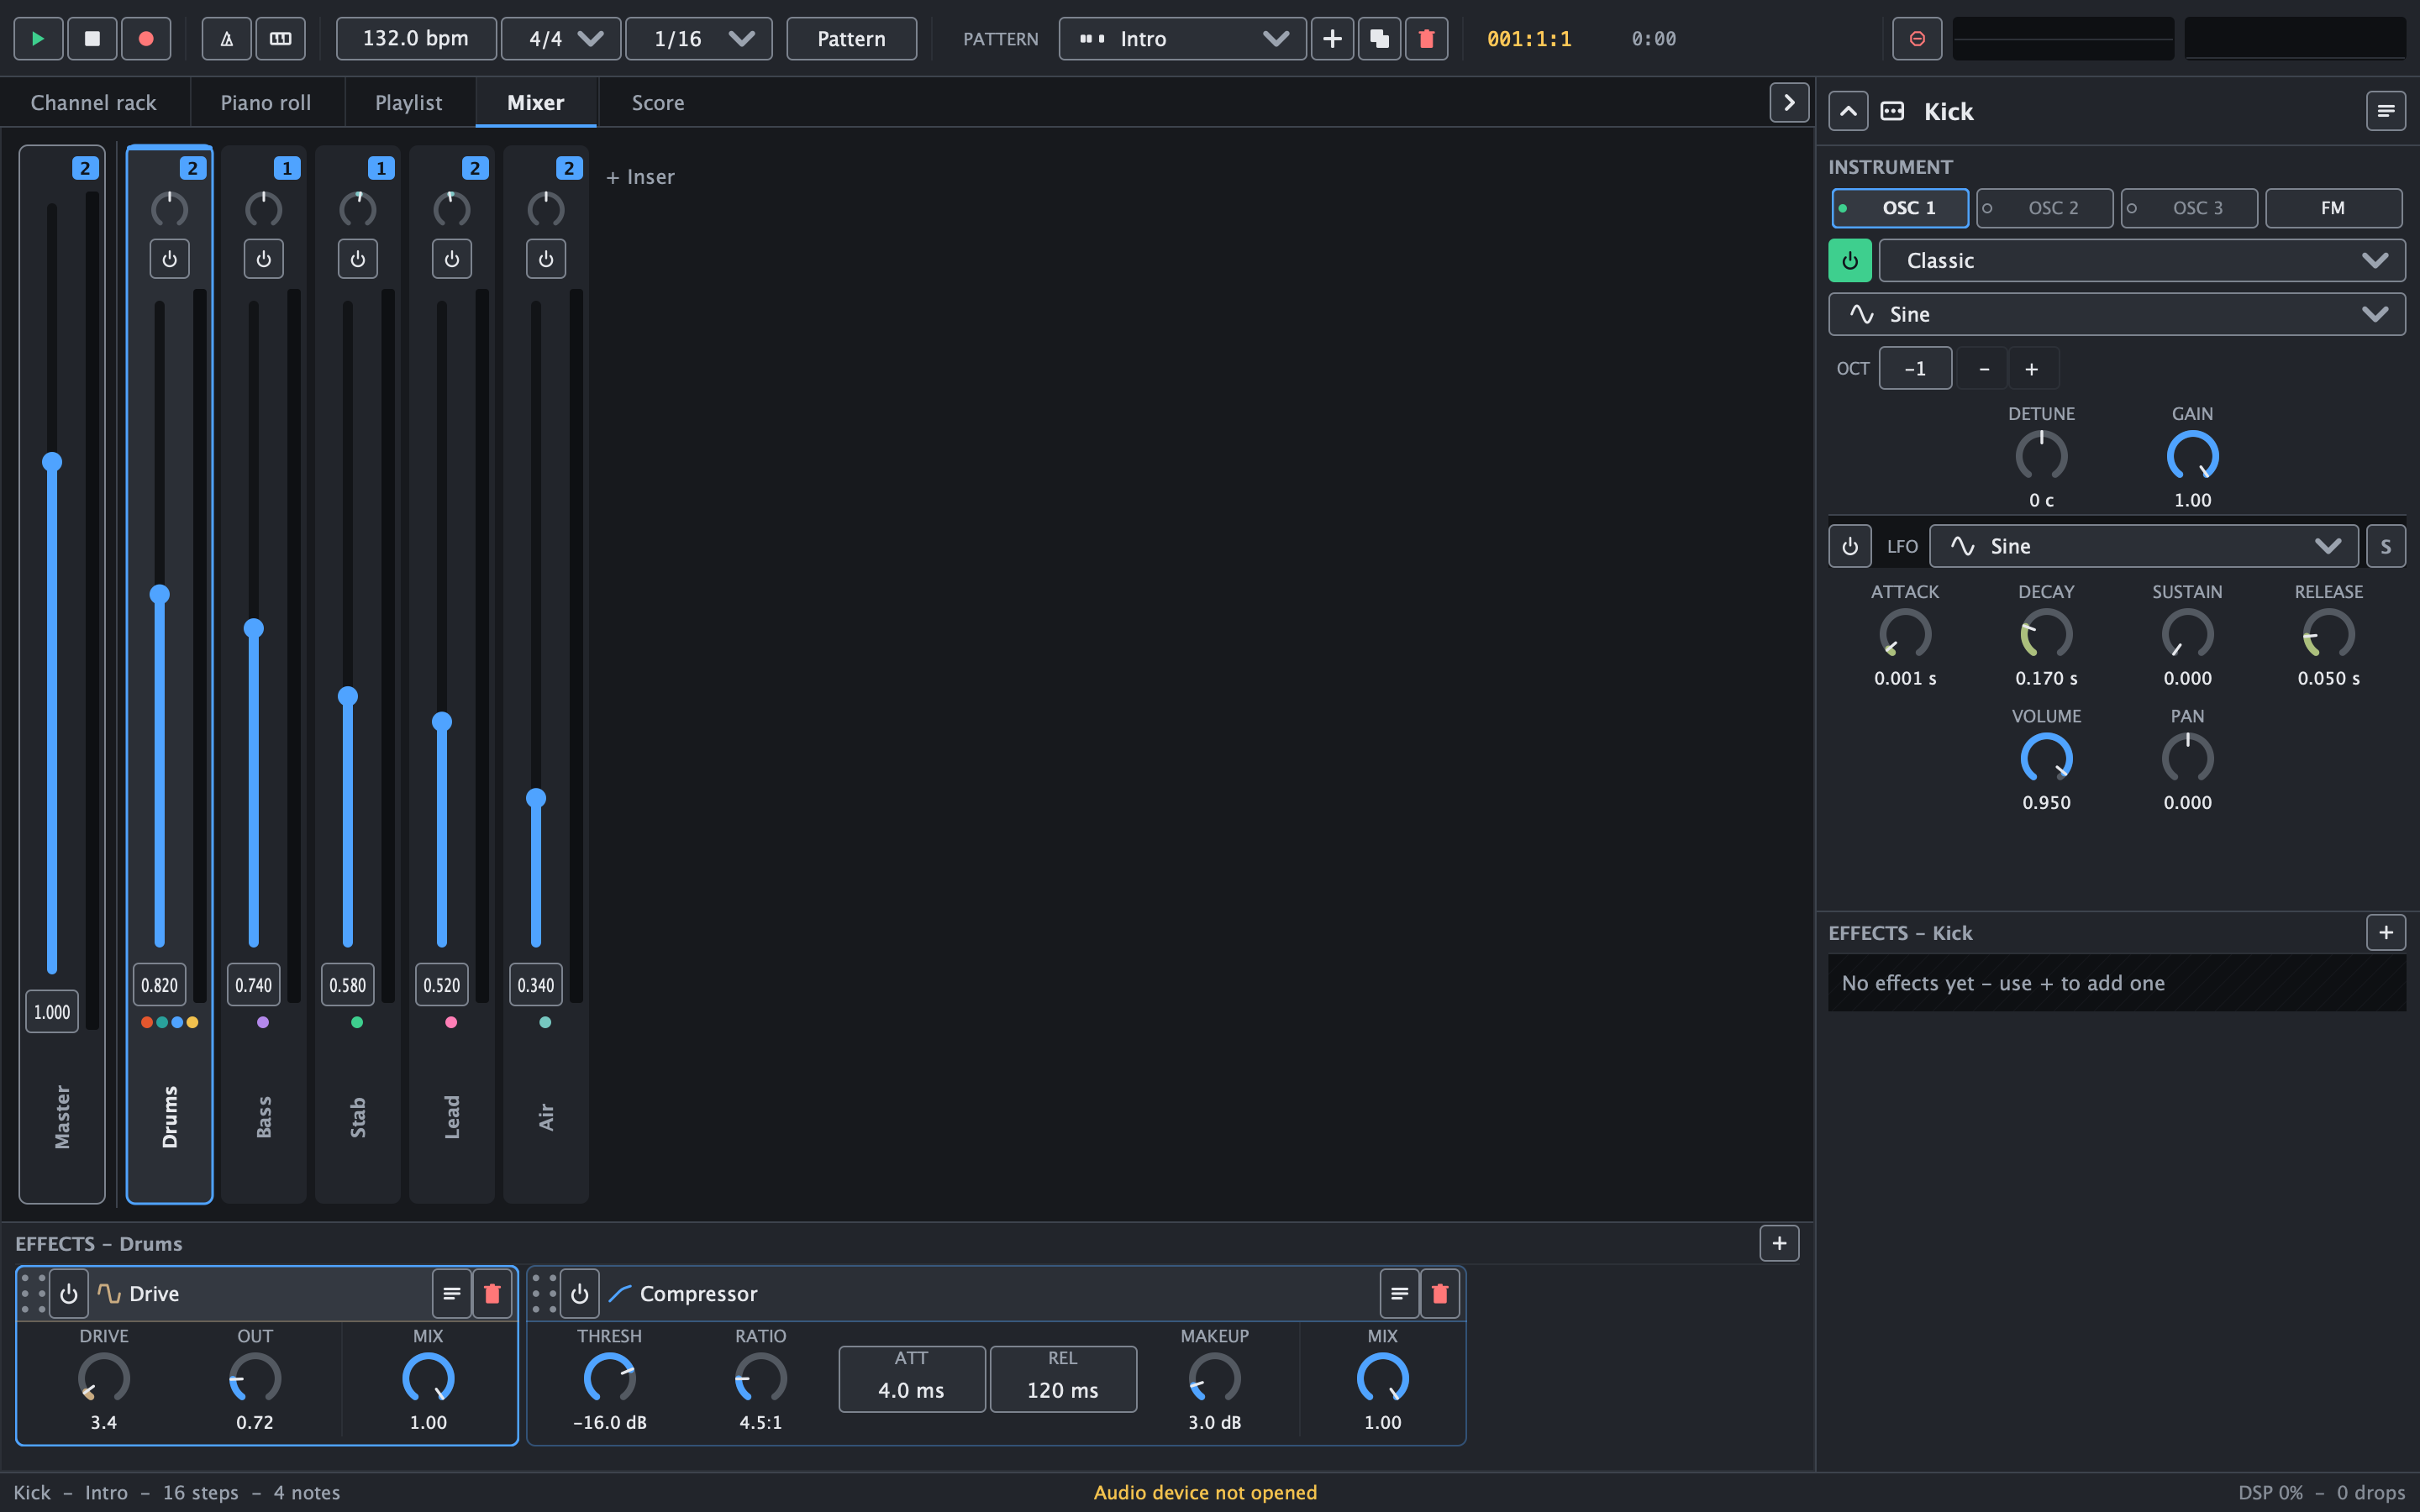Add a new pattern with plus icon
The image size is (2420, 1512).
[1332, 39]
